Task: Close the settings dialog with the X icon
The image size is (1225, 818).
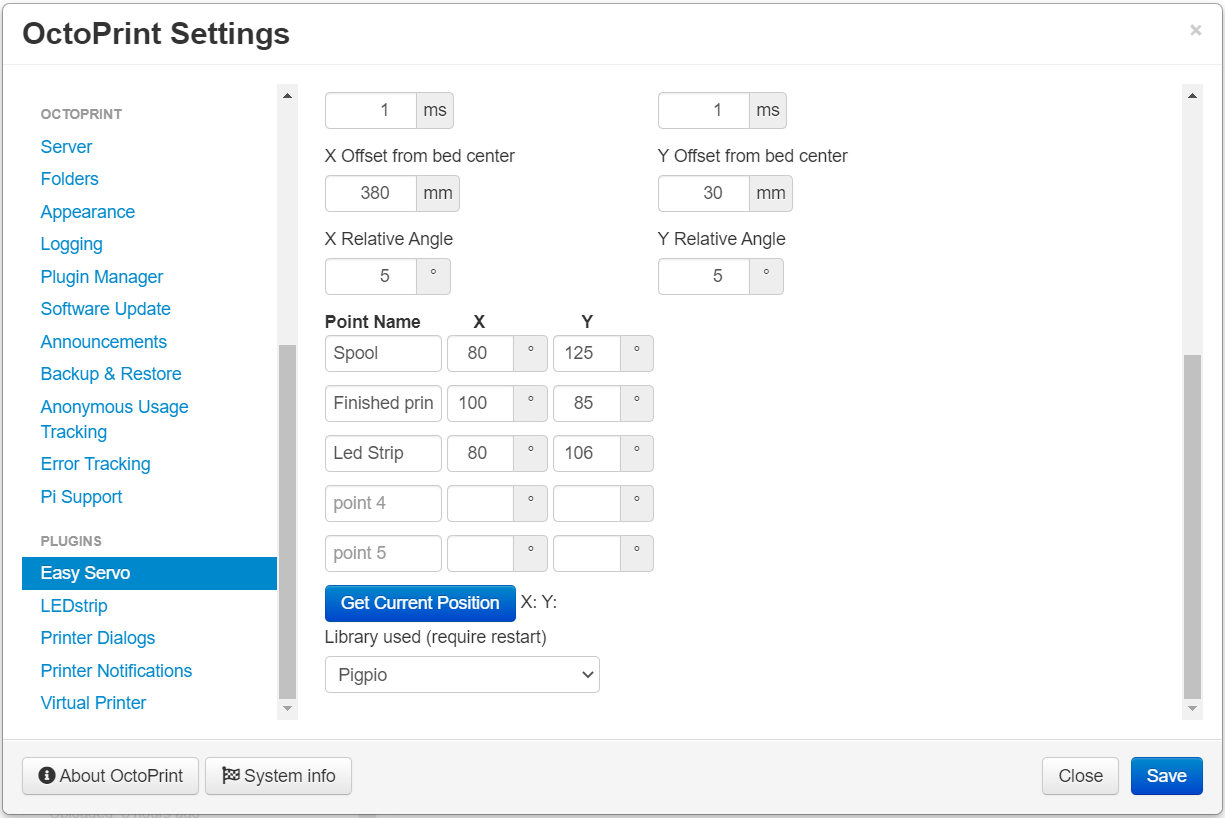Action: 1195,30
